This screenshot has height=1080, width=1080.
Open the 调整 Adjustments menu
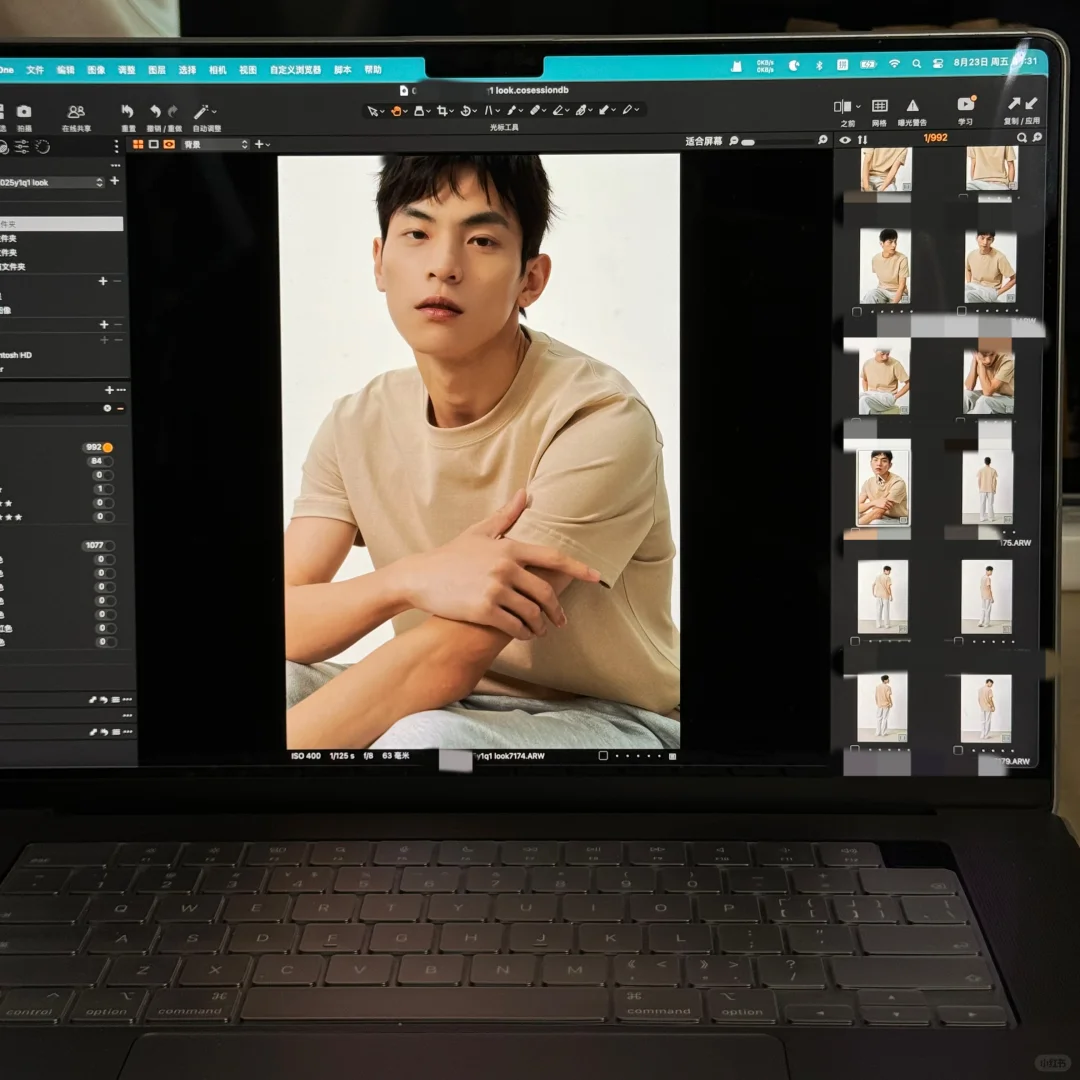tap(126, 70)
